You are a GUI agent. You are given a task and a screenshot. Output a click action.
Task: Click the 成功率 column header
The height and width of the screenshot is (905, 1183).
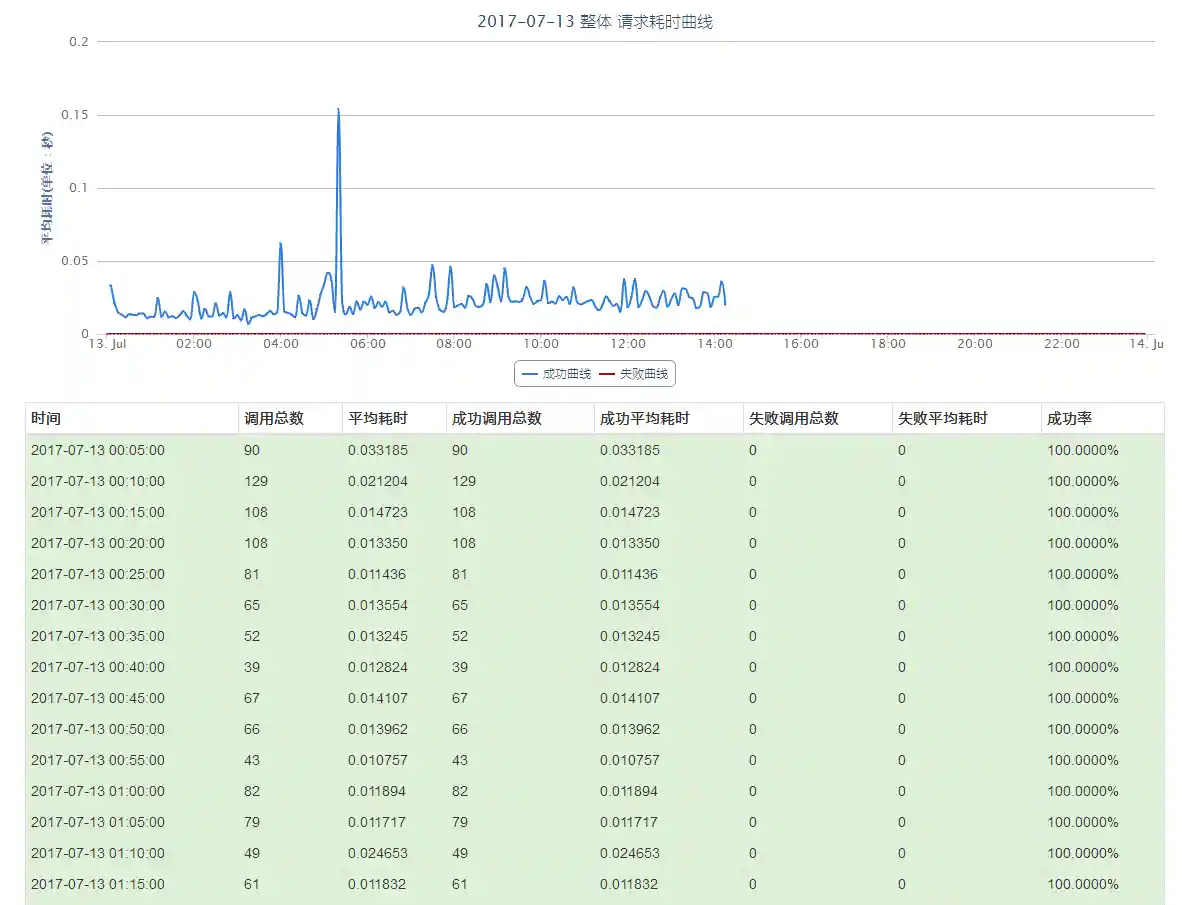click(1069, 419)
